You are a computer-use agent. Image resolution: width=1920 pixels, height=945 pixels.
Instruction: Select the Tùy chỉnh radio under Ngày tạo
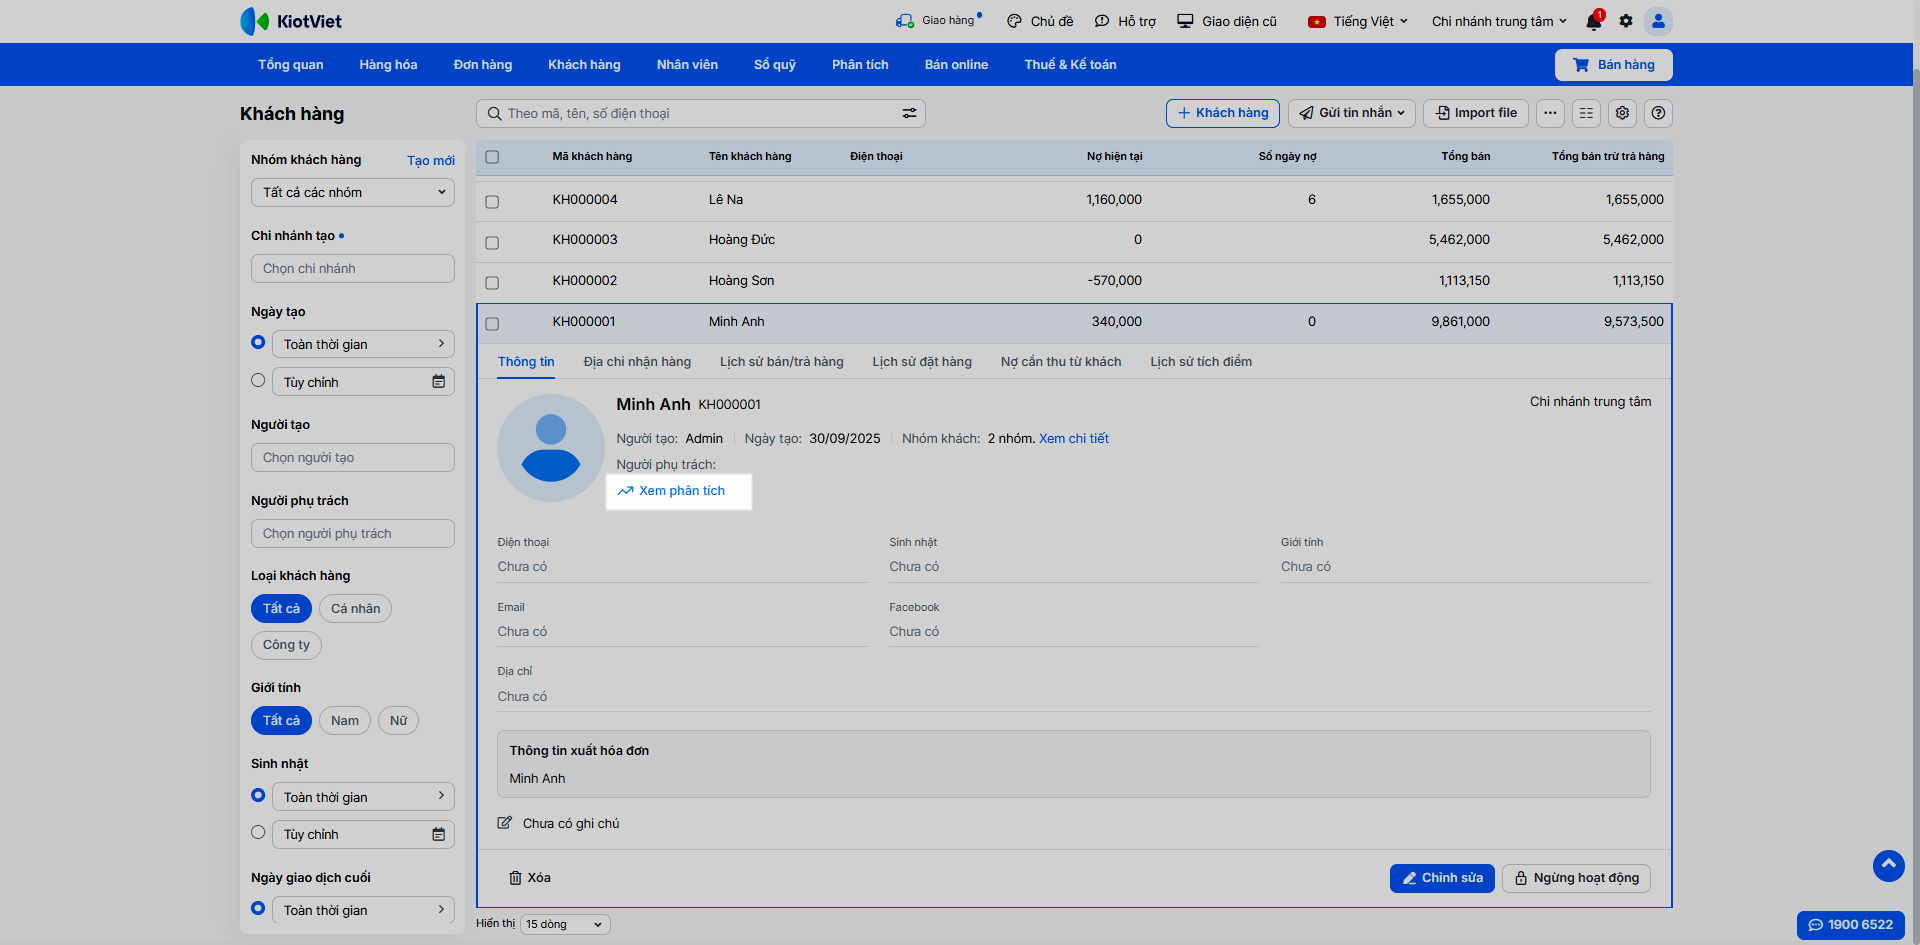point(258,381)
